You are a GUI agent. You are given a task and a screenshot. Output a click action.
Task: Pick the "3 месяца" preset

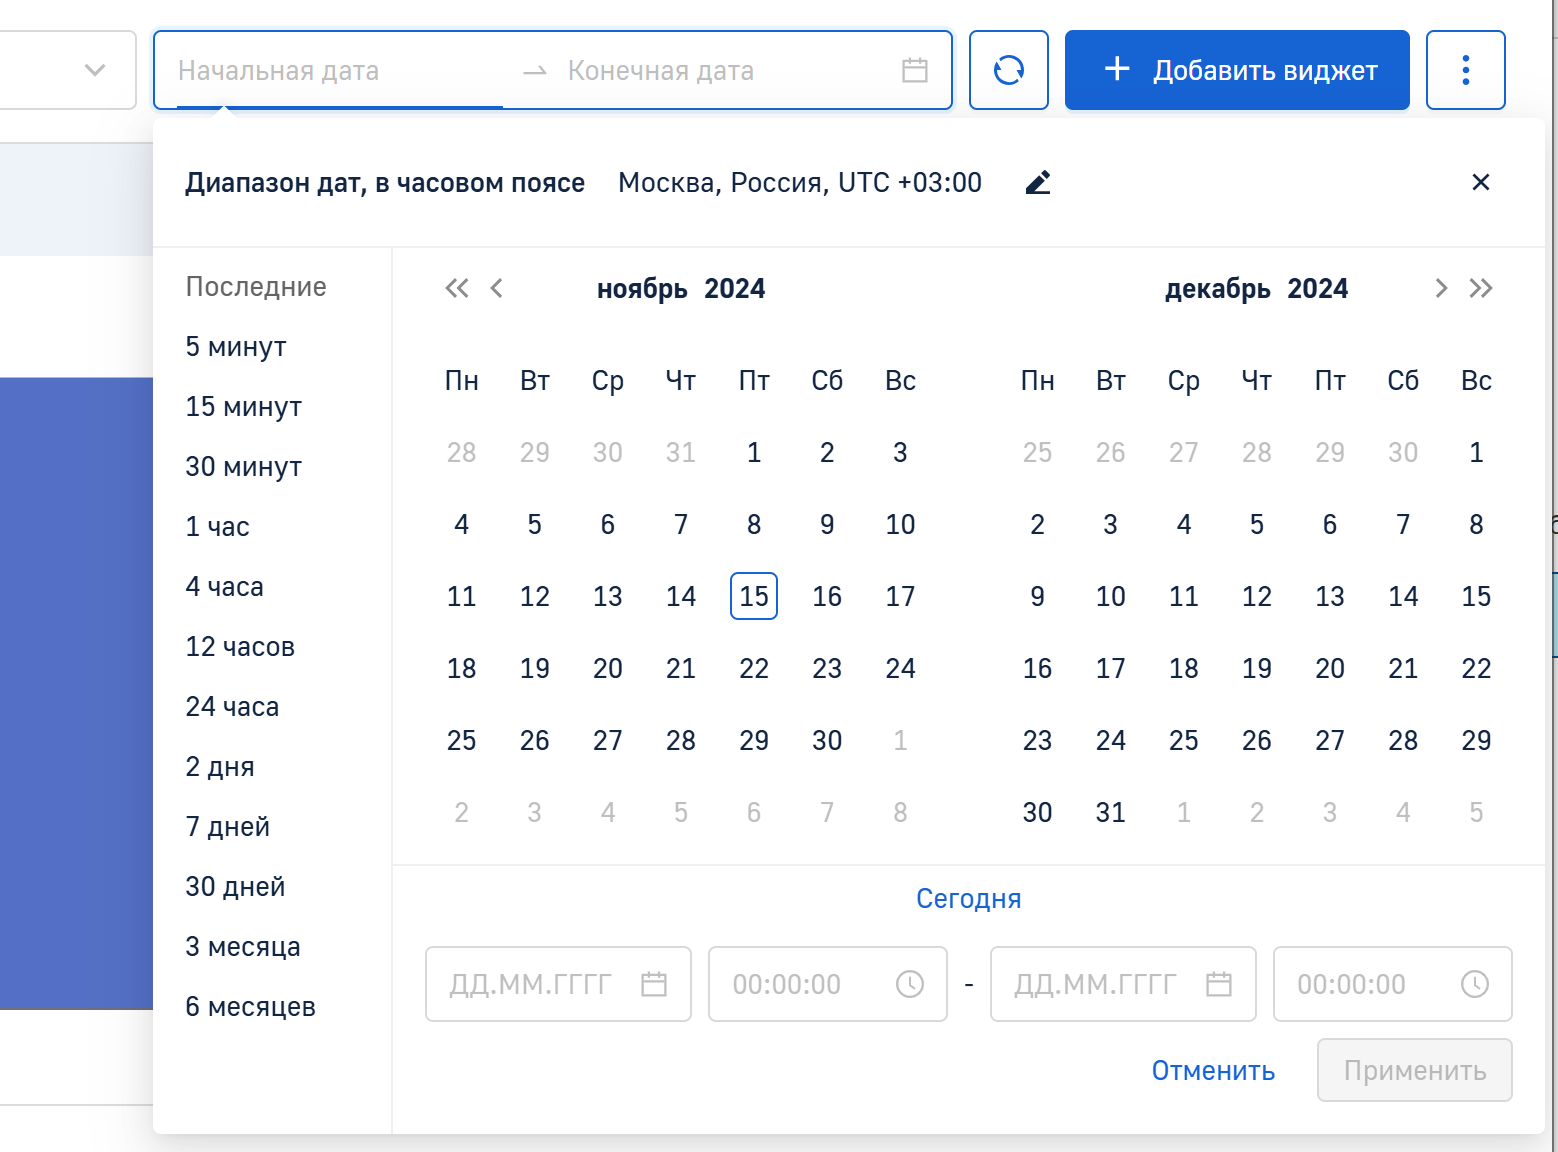coord(242,947)
